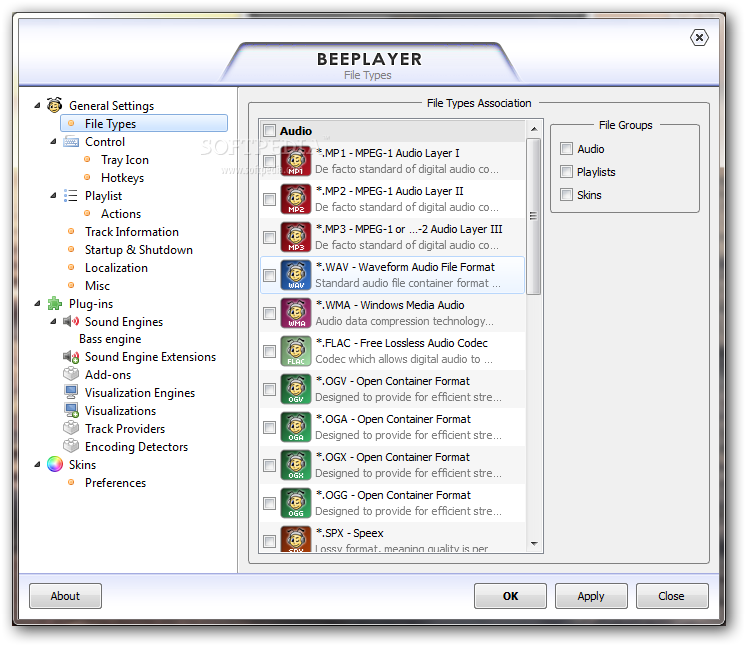746x646 pixels.
Task: Tick the *.WMA association checkbox
Action: [269, 313]
